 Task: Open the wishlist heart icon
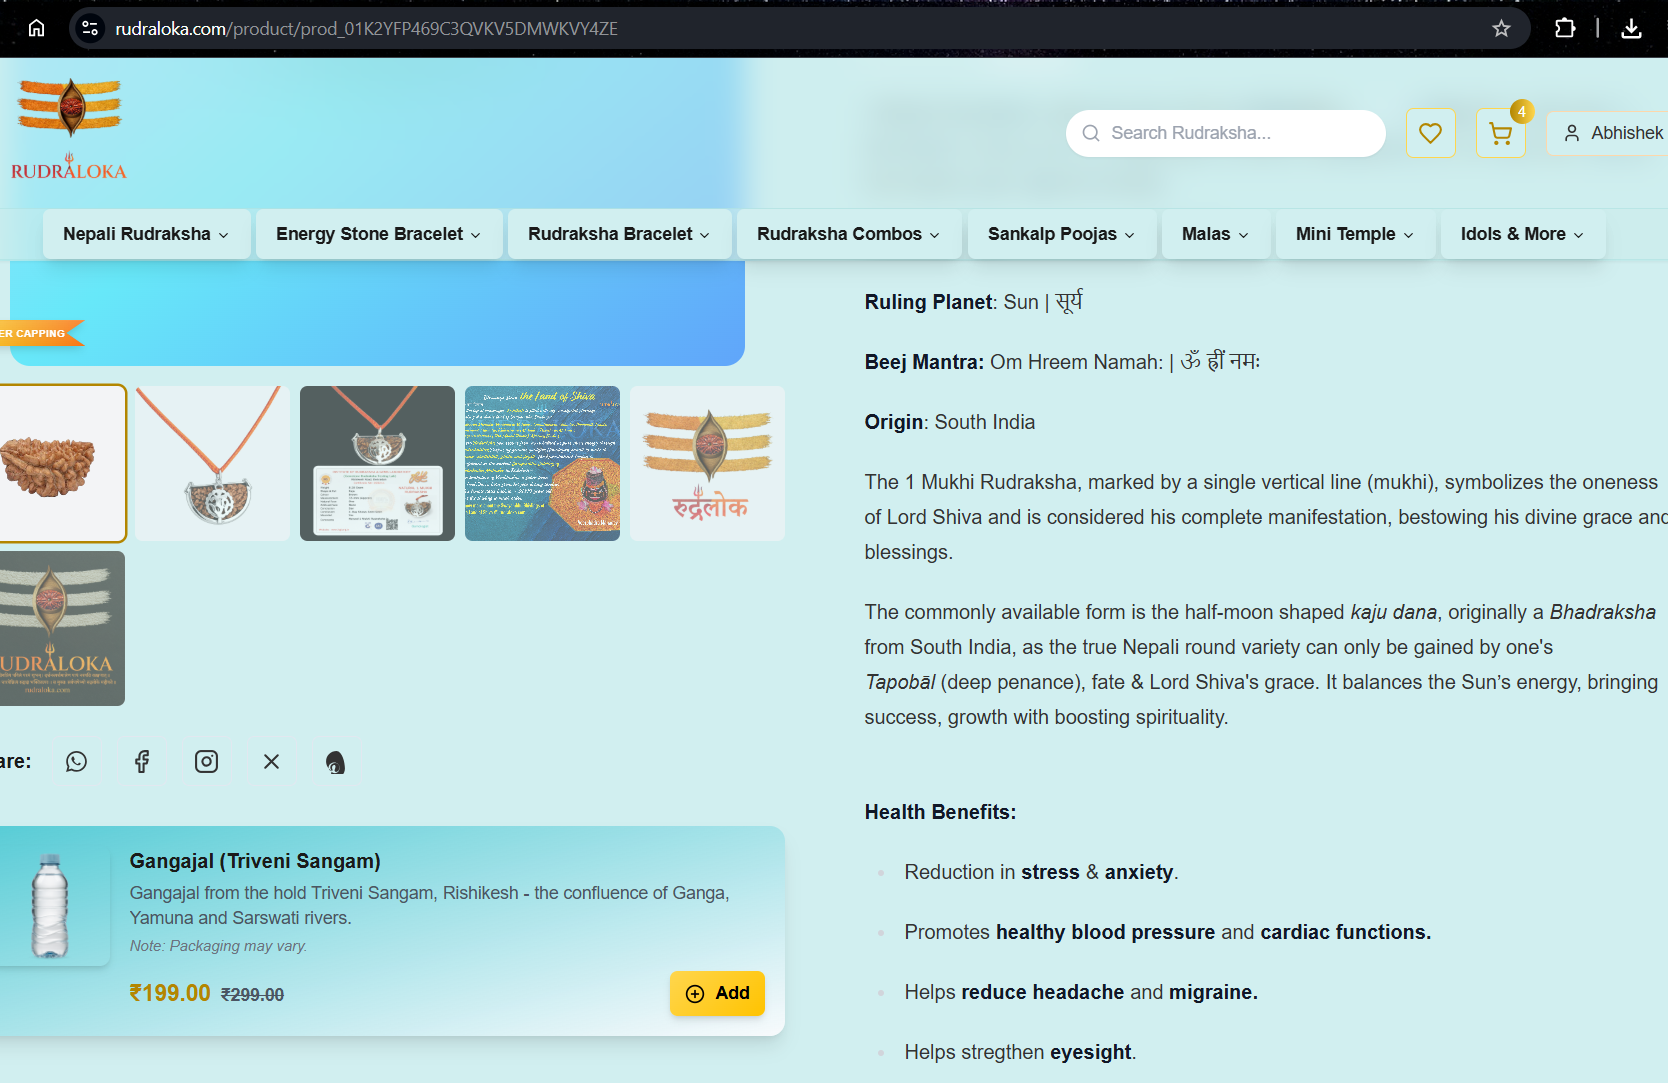[1430, 133]
